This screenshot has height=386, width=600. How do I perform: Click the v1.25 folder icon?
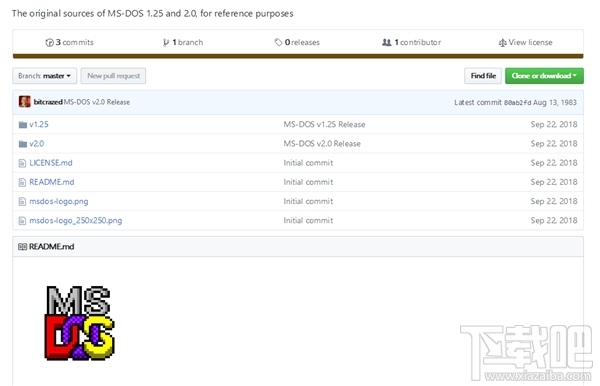tap(23, 125)
